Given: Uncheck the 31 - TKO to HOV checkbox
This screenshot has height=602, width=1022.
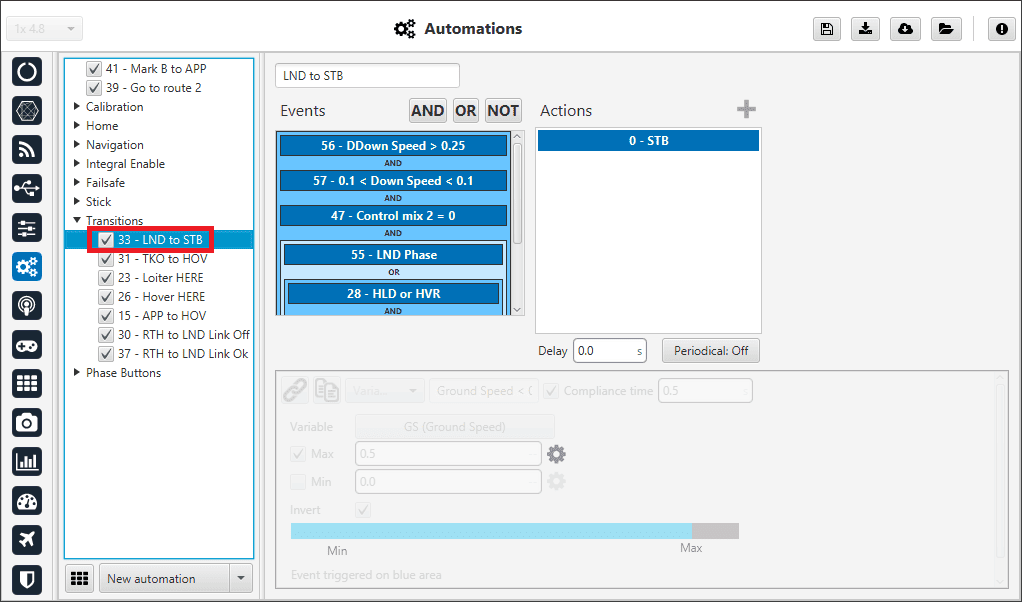Looking at the screenshot, I should (x=106, y=259).
